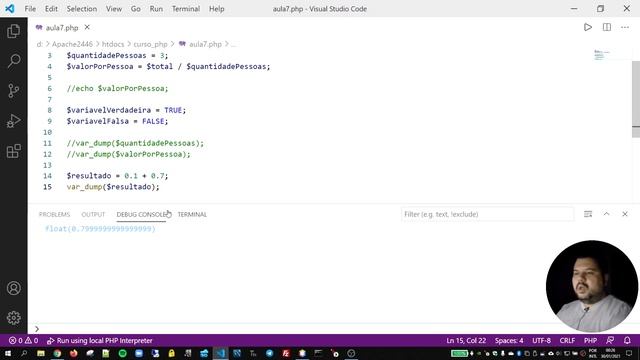Switch to the TERMINAL panel tab

(192, 214)
